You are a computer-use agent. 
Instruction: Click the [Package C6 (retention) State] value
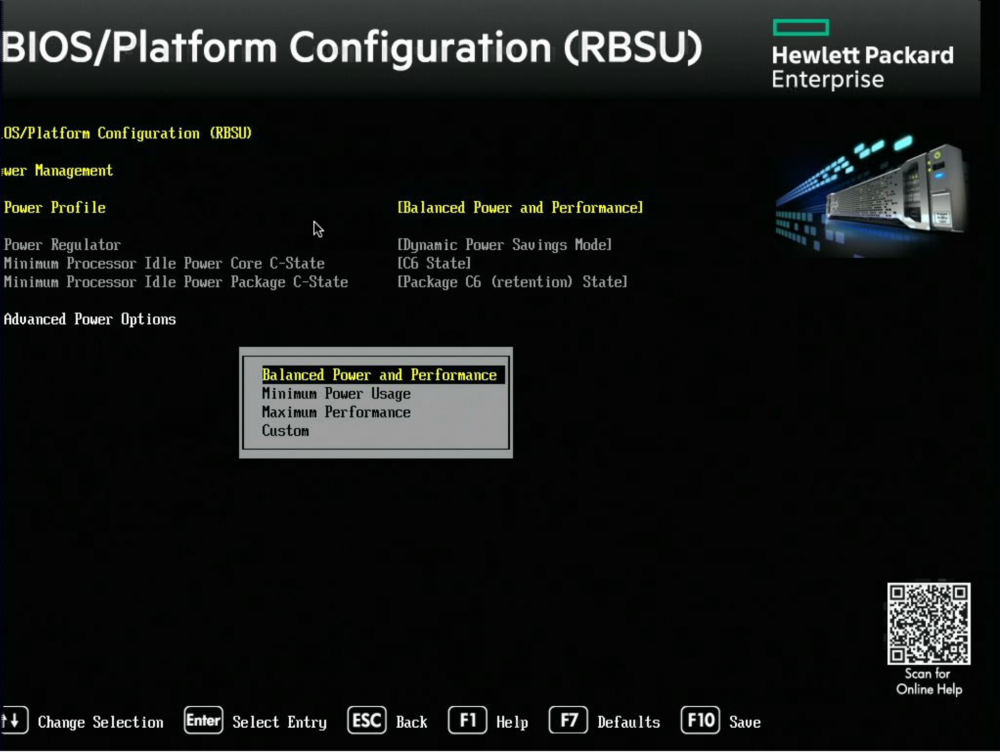(x=512, y=282)
